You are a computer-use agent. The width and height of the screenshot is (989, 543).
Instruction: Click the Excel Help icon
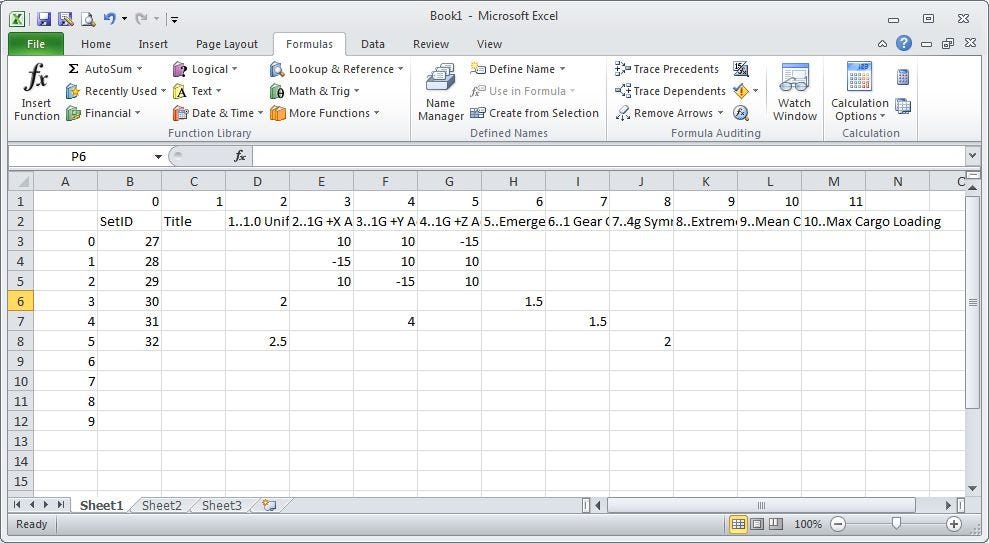click(903, 43)
